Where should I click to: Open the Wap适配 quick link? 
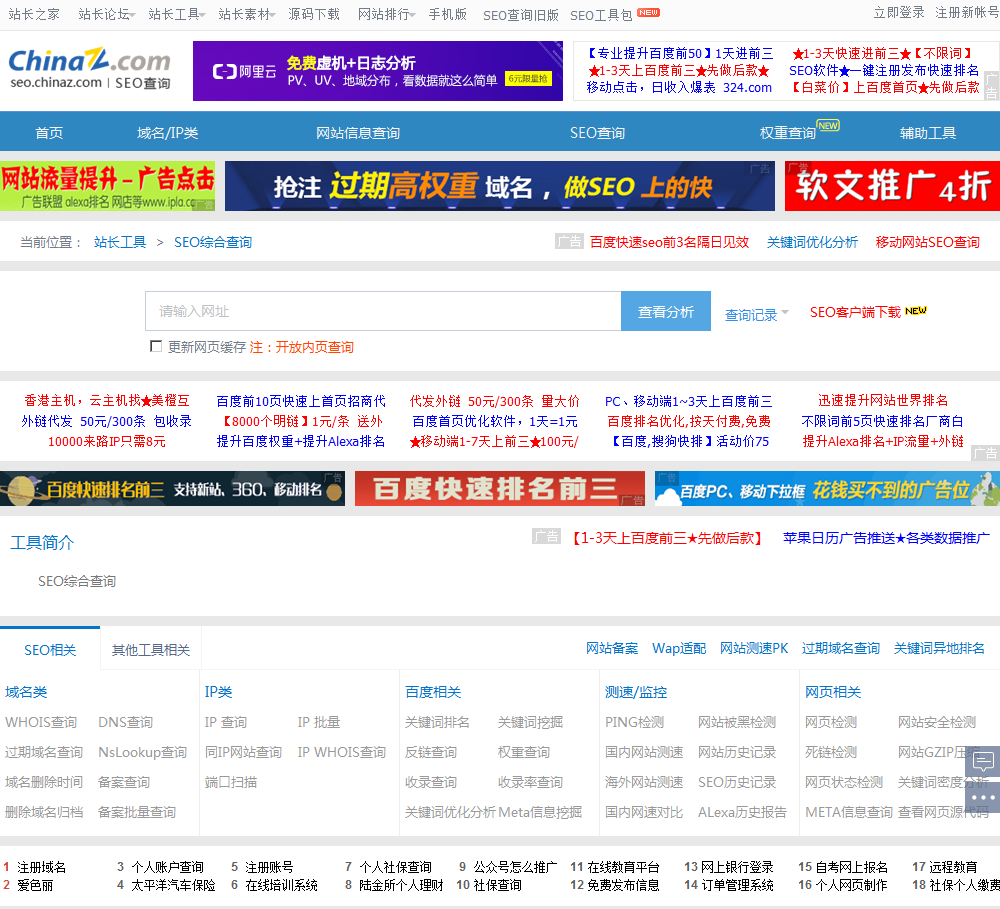(x=679, y=648)
